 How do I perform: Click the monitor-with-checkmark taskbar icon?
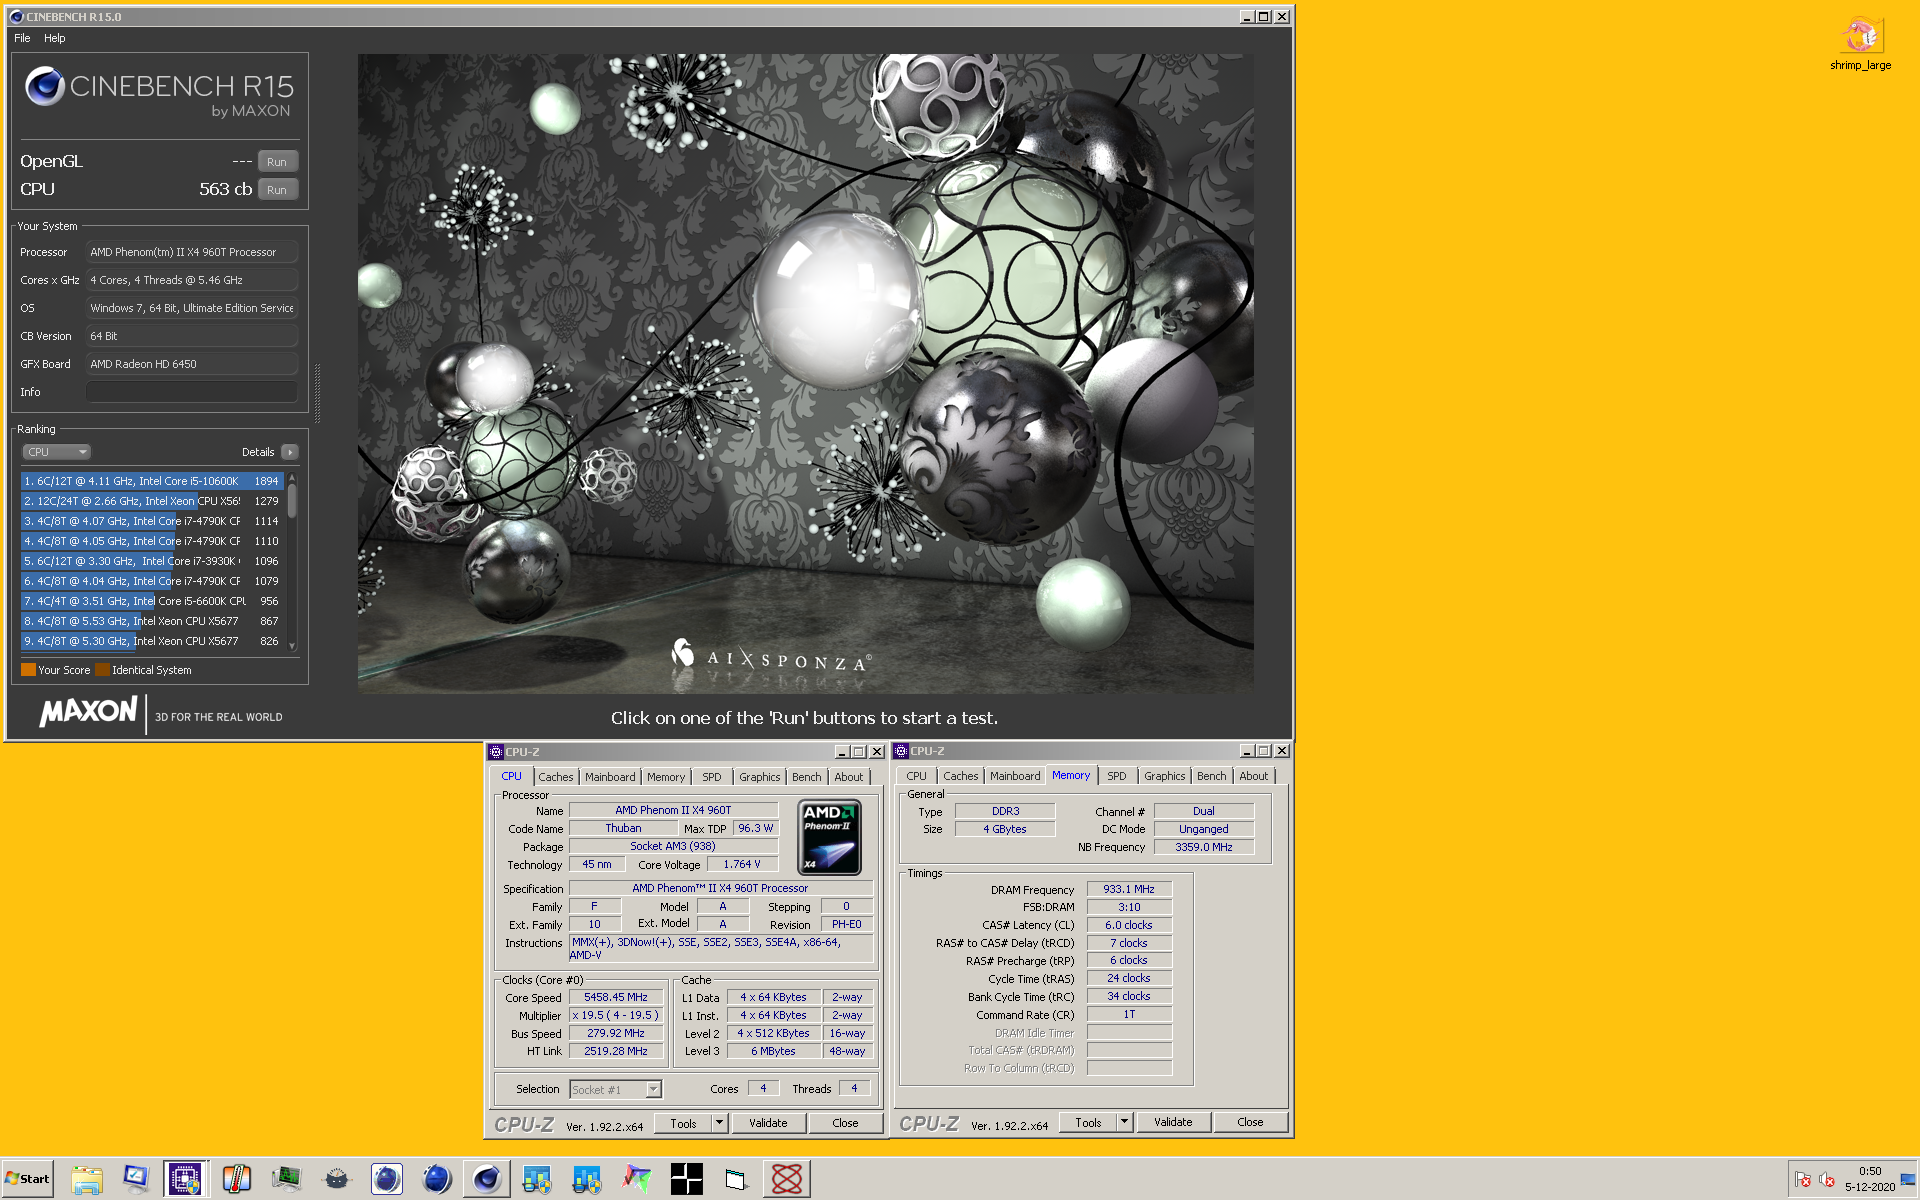tap(136, 1179)
